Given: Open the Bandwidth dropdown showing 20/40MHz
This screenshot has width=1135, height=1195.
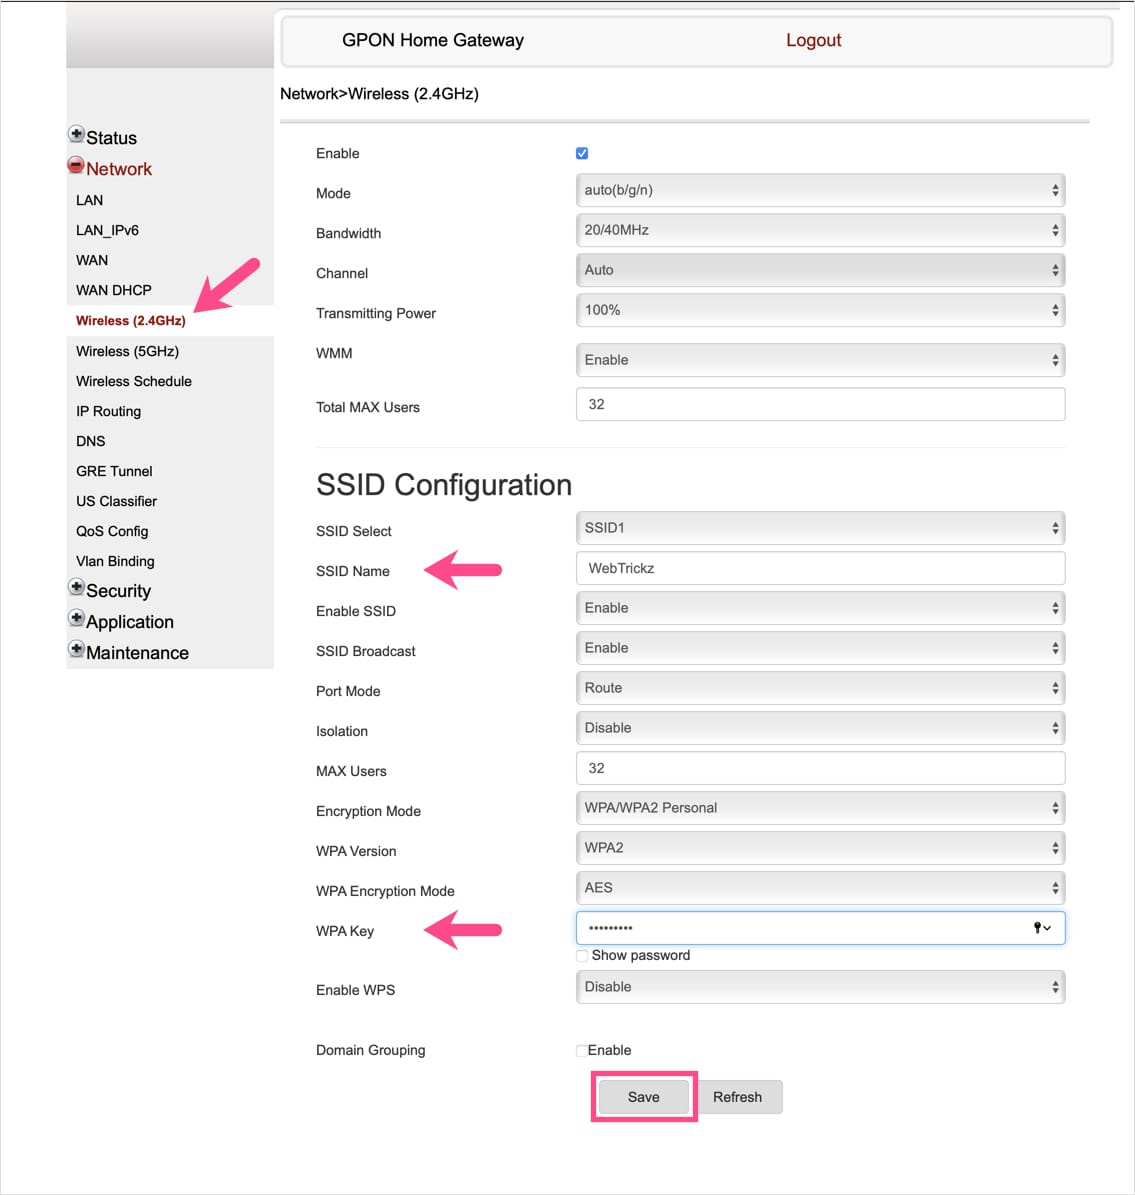Looking at the screenshot, I should (x=820, y=230).
